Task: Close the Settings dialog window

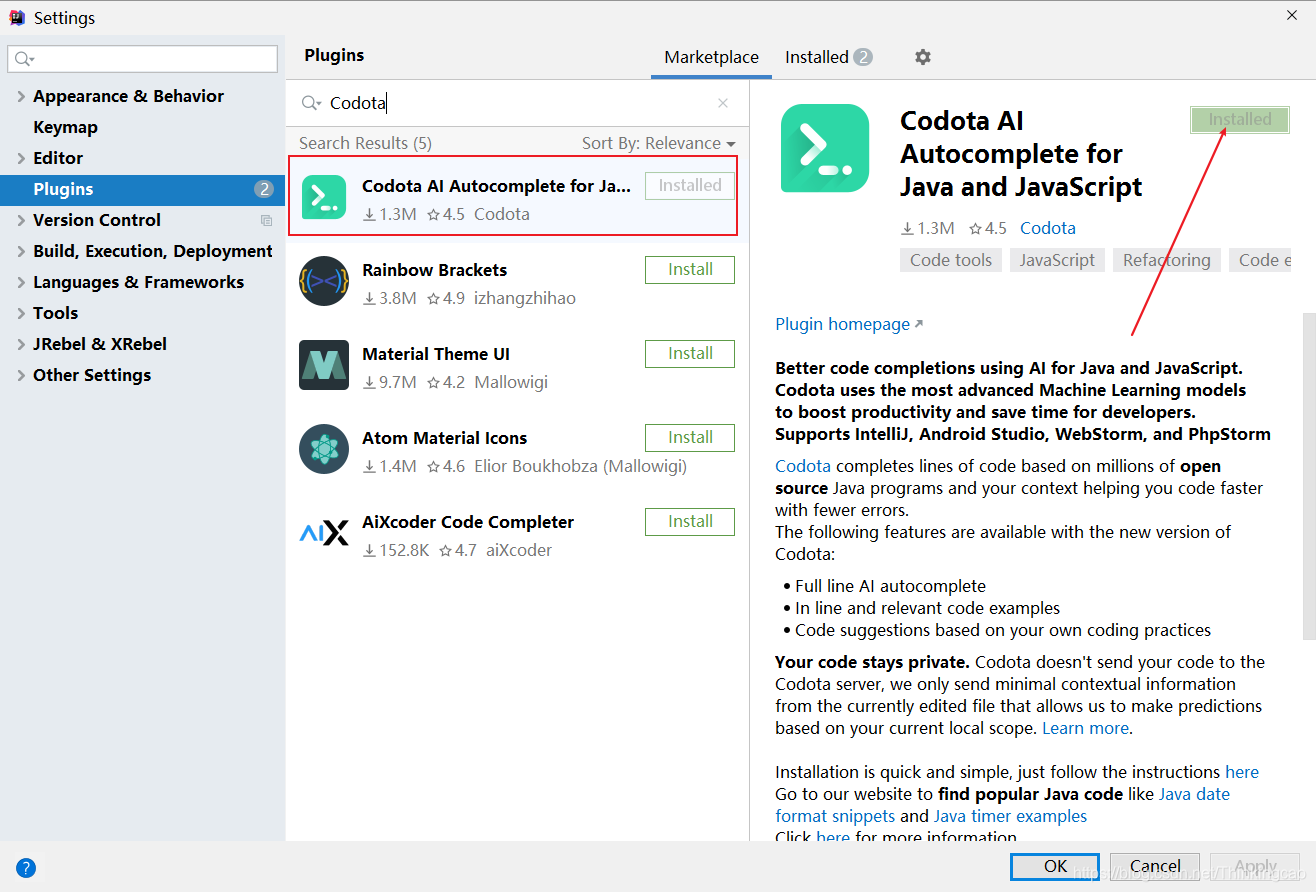Action: [x=1292, y=14]
